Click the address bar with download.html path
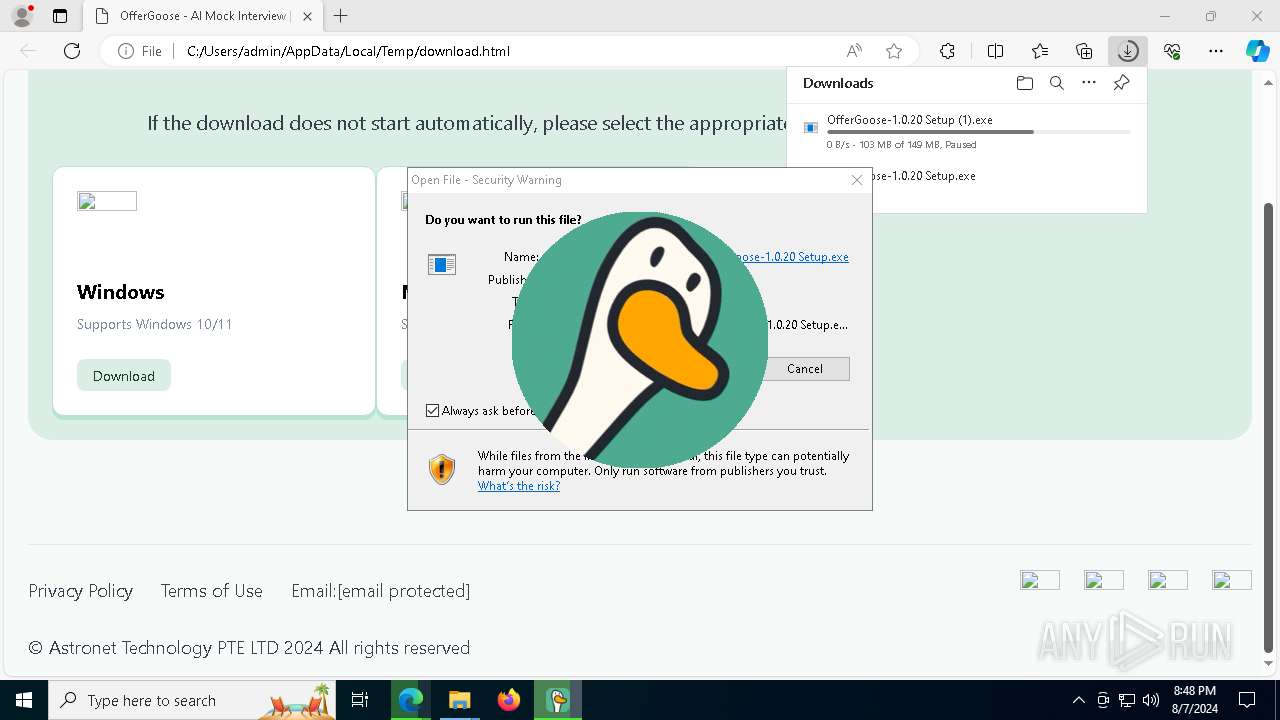The image size is (1280, 720). tap(348, 51)
